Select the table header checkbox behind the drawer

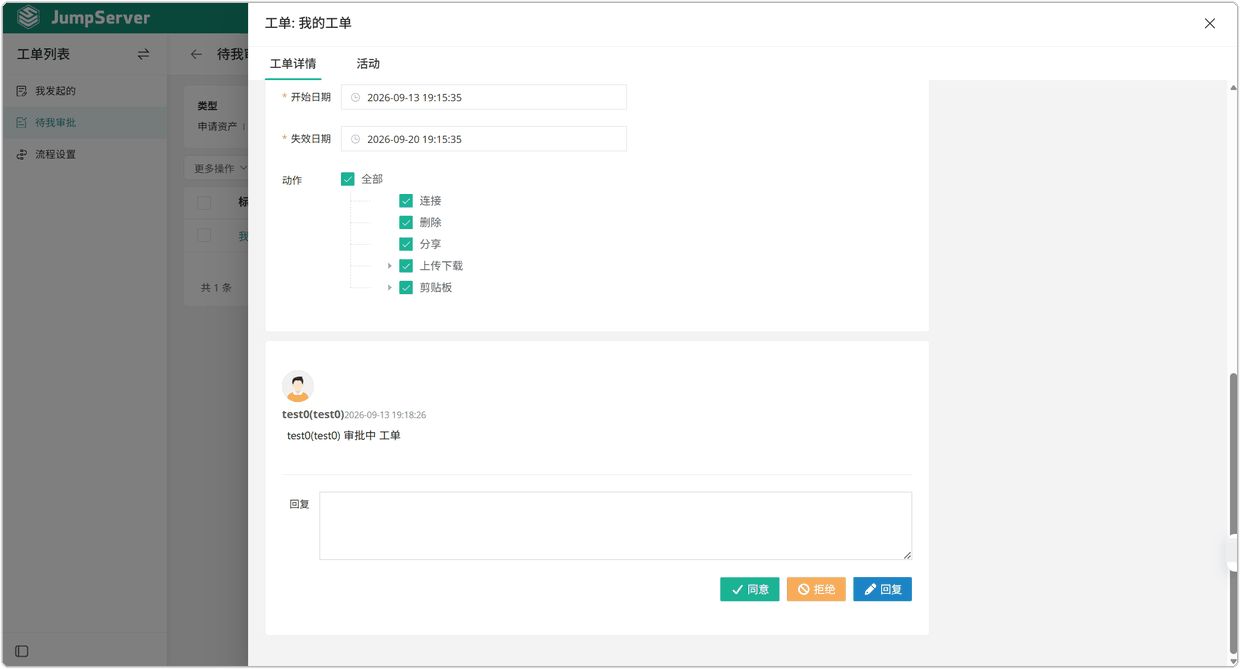[x=204, y=203]
